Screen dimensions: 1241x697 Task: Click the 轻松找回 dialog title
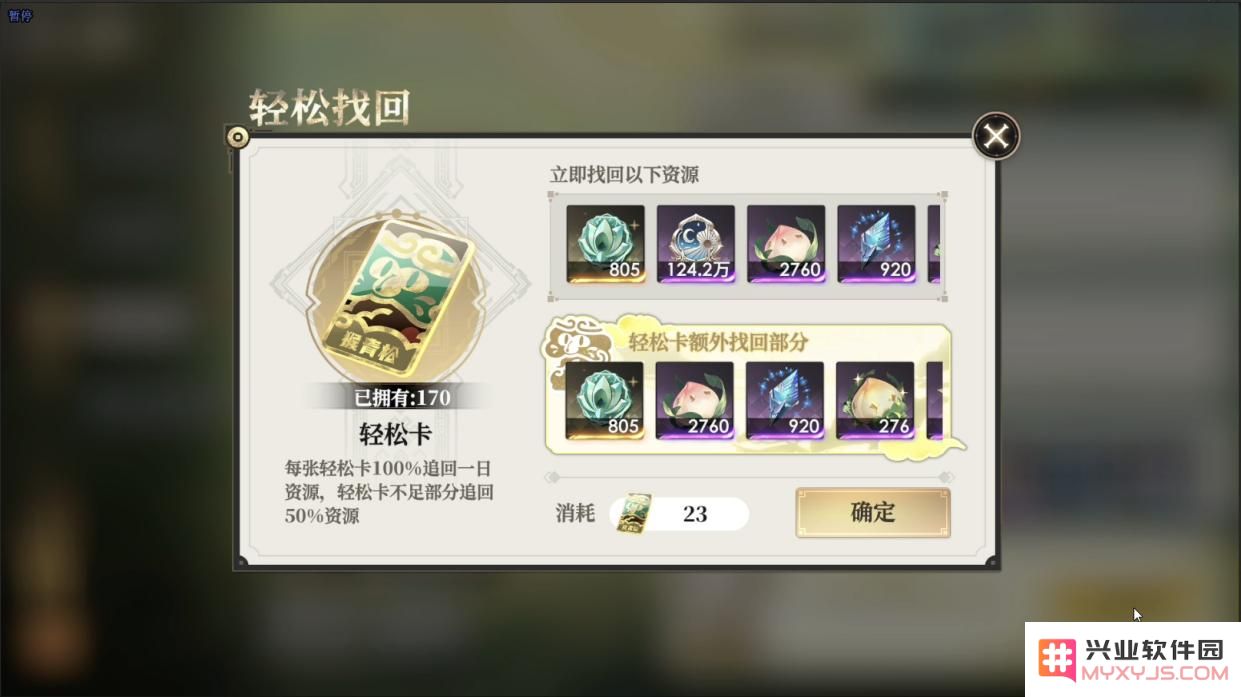tap(330, 108)
